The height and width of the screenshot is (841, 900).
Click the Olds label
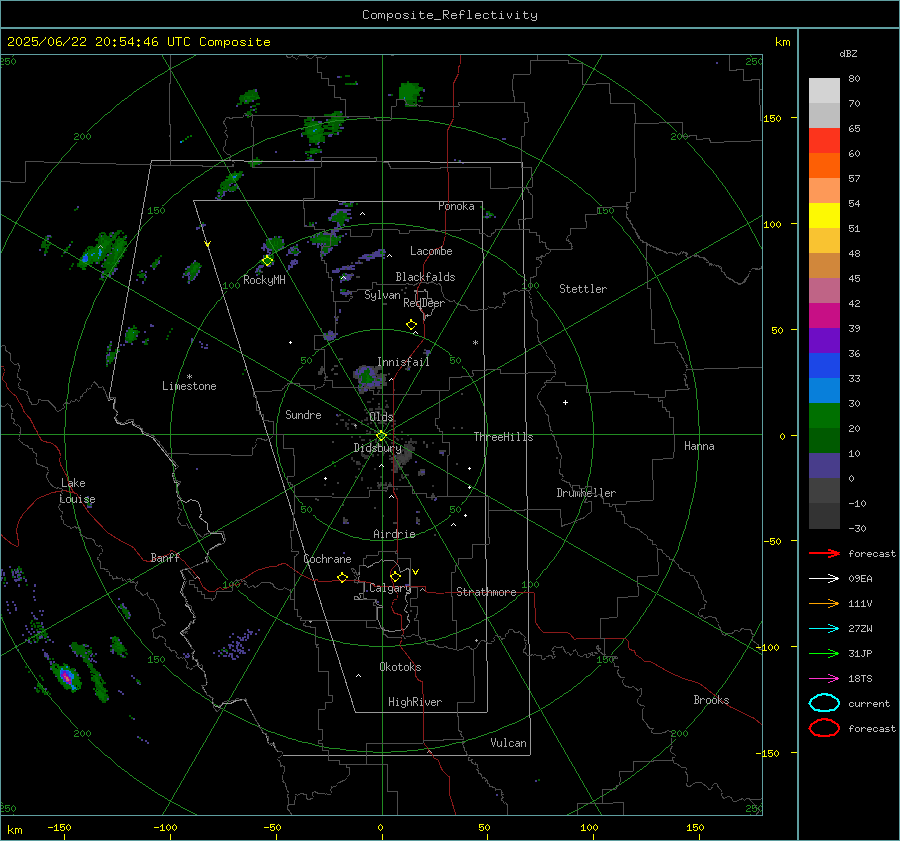coord(381,417)
